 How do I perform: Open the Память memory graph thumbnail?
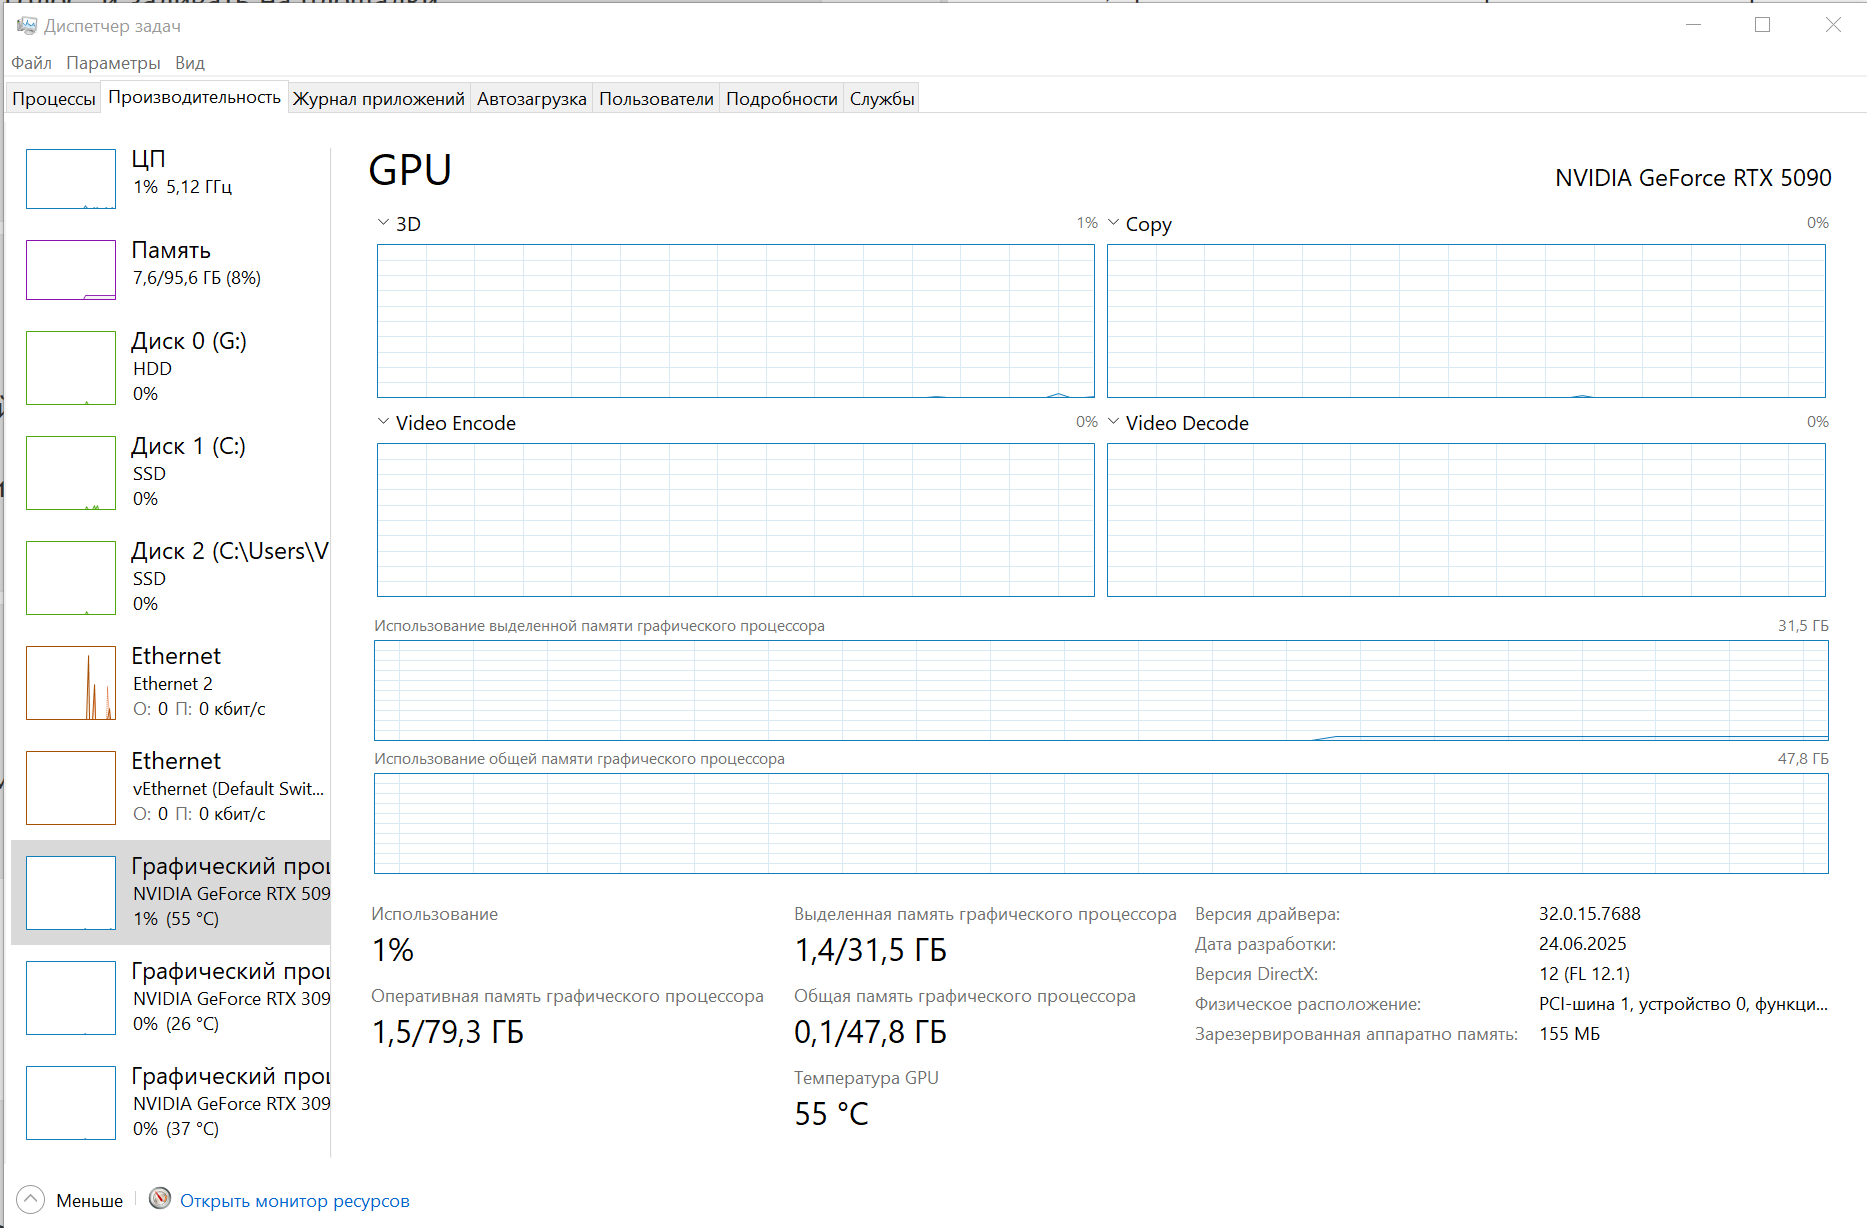(71, 270)
